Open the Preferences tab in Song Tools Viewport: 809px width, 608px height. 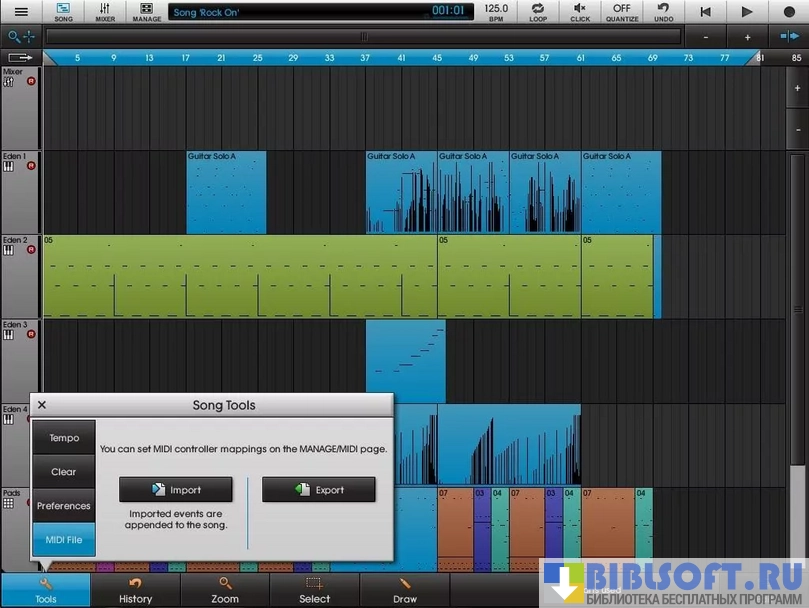[64, 506]
